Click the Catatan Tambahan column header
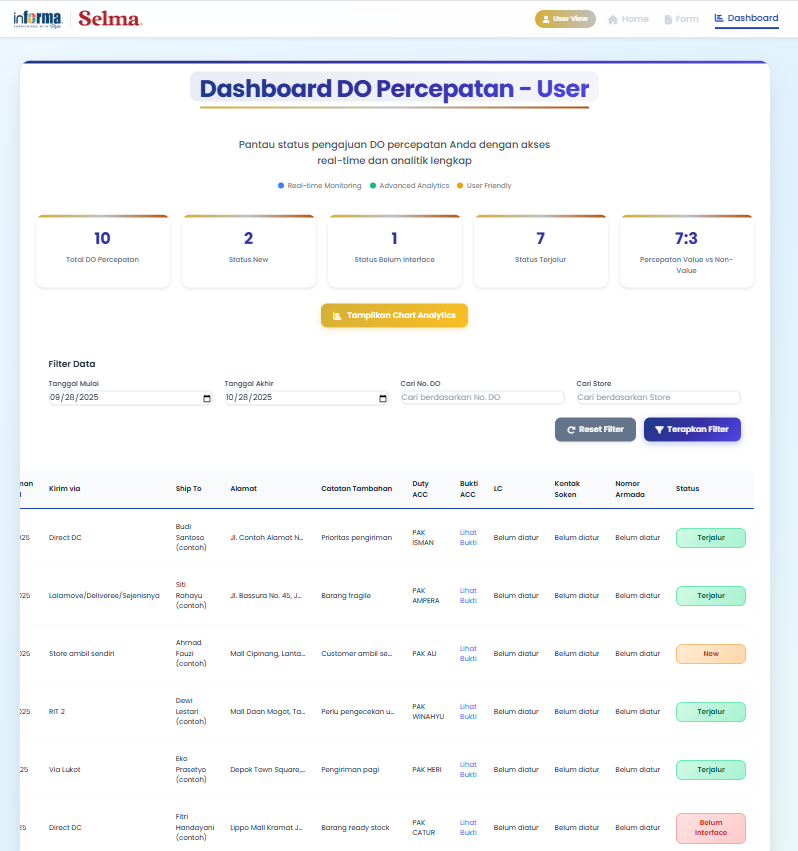This screenshot has width=798, height=851. tap(357, 488)
